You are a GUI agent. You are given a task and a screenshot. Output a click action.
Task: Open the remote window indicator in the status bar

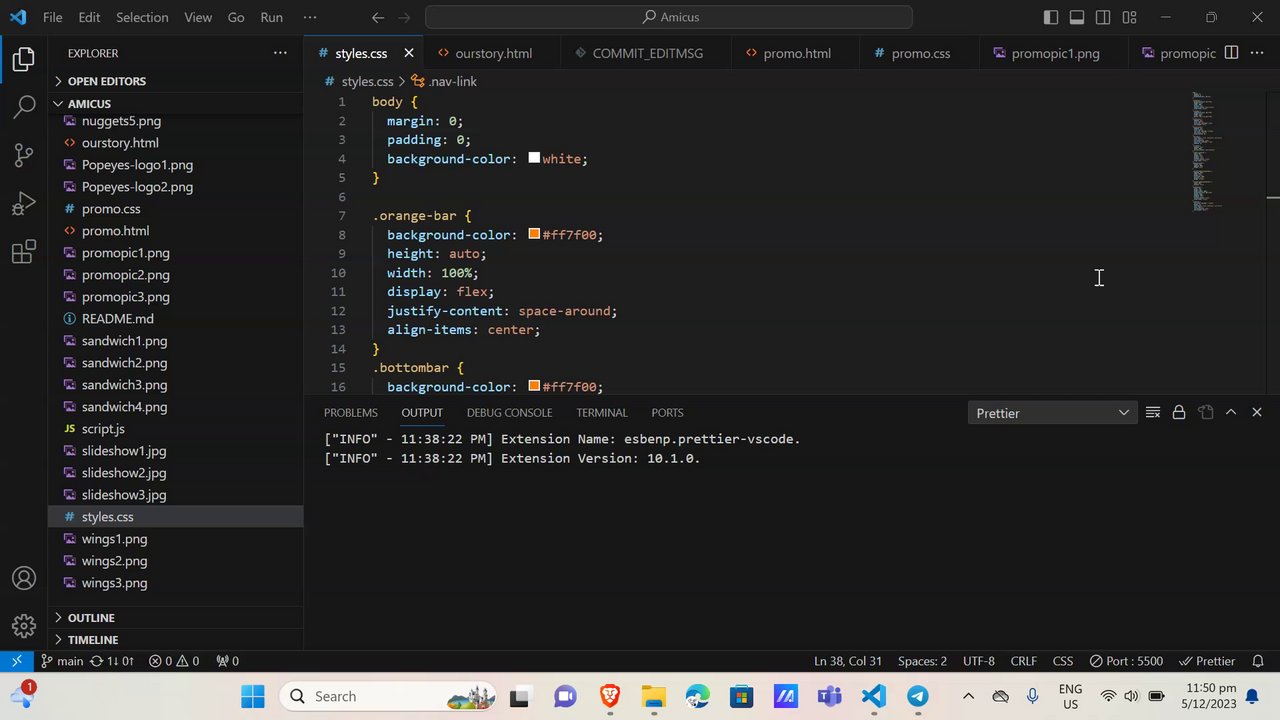(x=16, y=661)
